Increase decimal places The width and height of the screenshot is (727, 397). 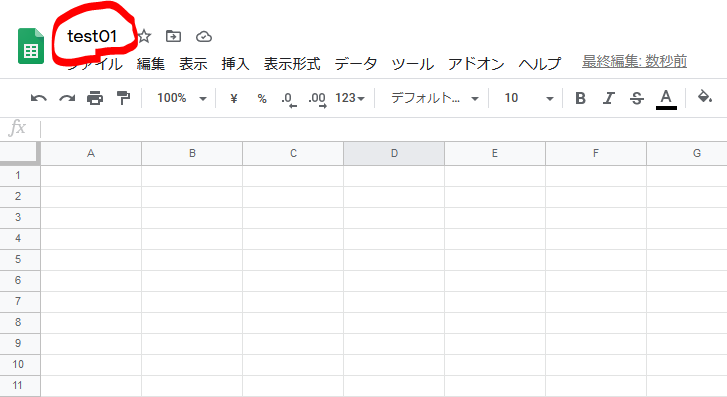click(x=318, y=100)
